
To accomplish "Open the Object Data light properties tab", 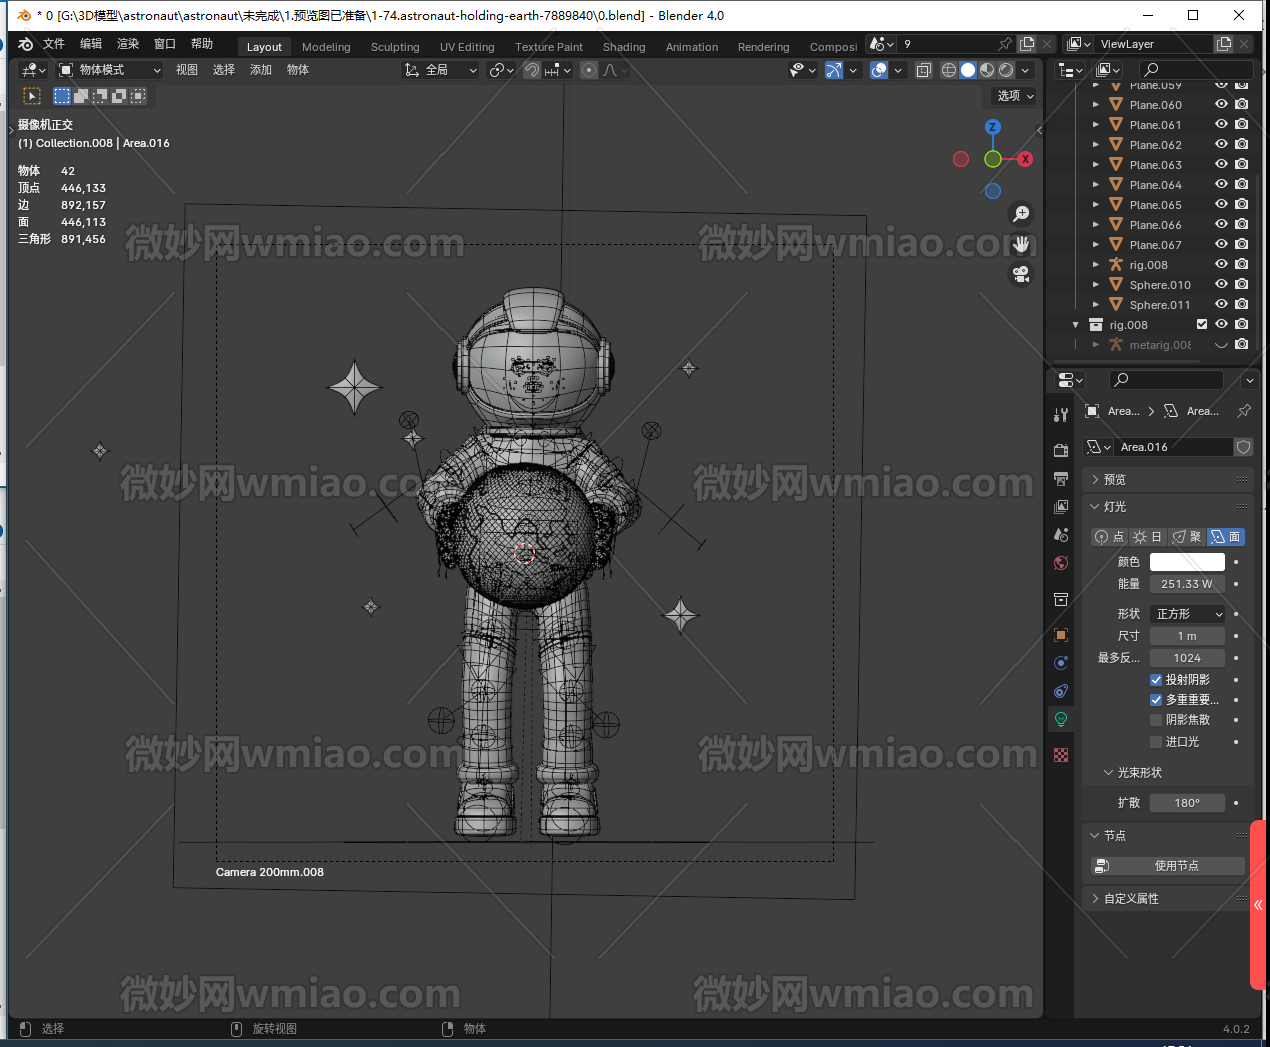I will coord(1061,719).
